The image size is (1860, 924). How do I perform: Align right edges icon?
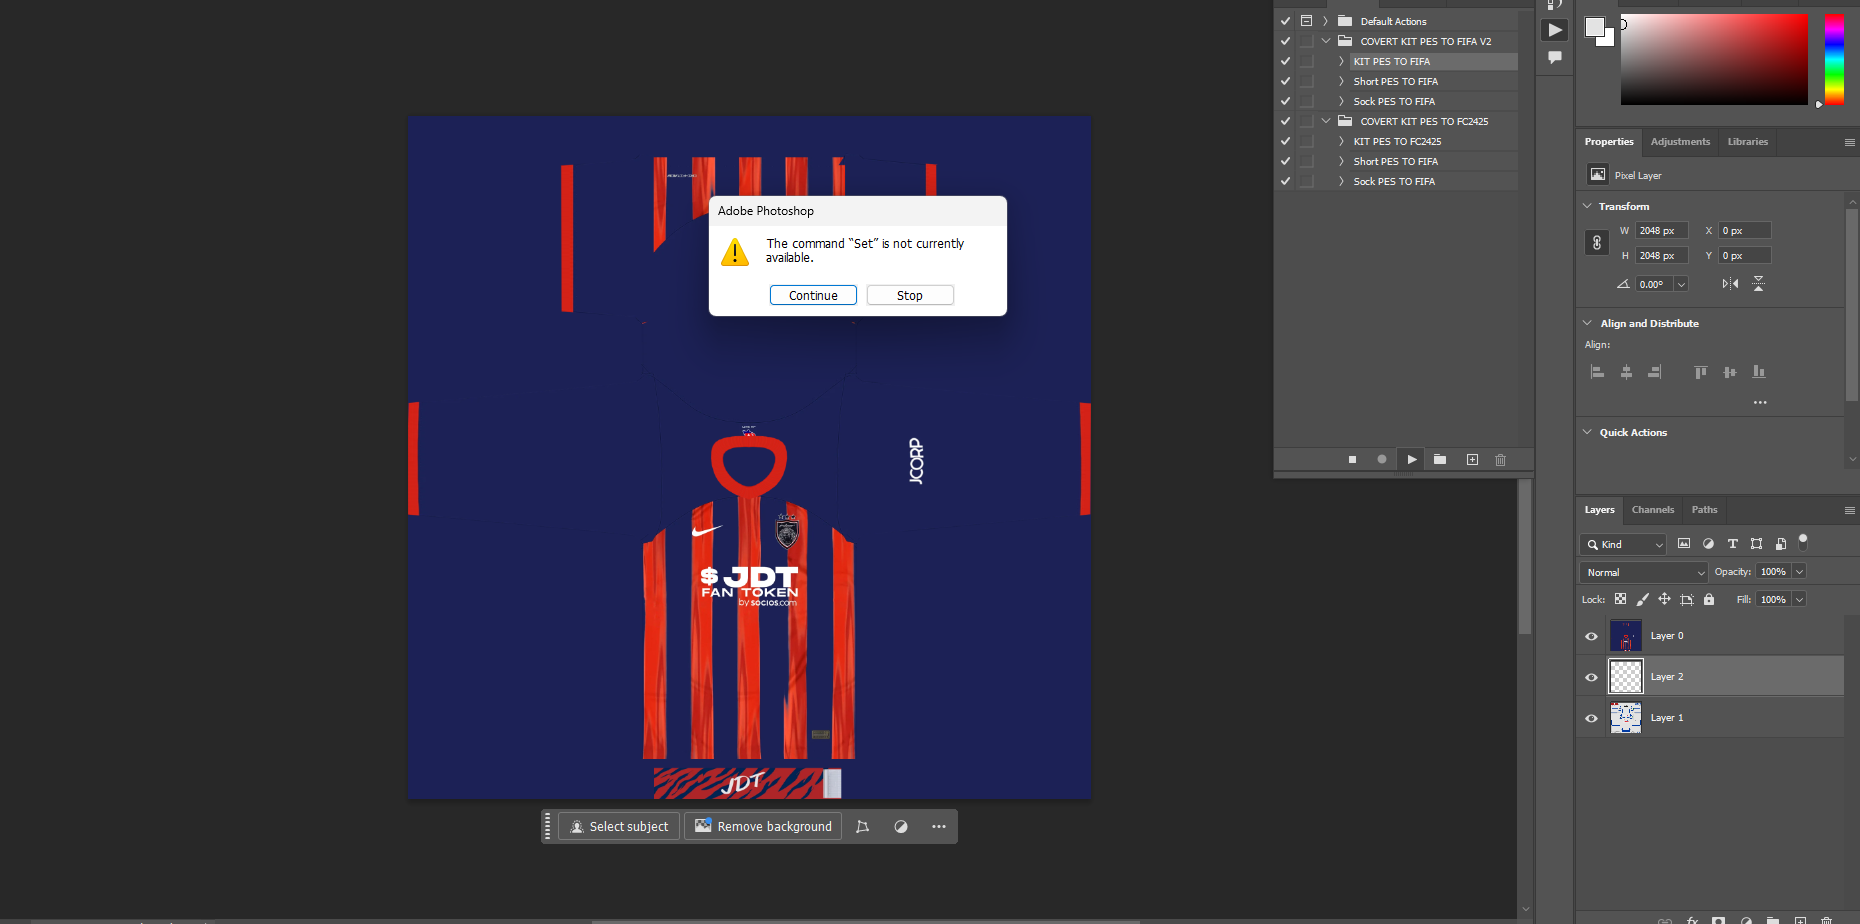click(1655, 372)
